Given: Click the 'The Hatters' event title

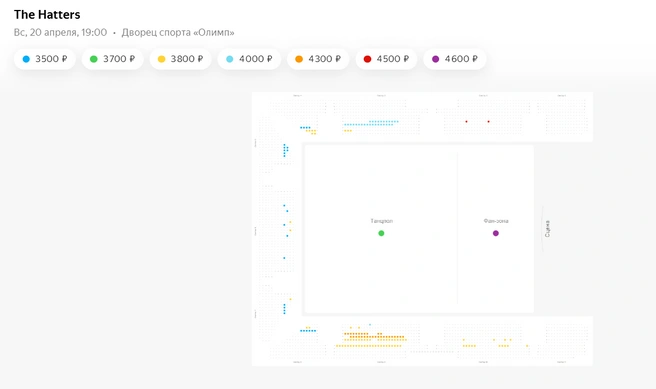Looking at the screenshot, I should 47,15.
